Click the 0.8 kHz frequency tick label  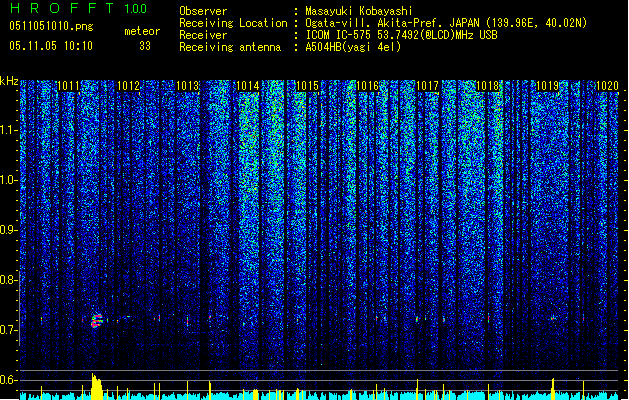pyautogui.click(x=7, y=280)
